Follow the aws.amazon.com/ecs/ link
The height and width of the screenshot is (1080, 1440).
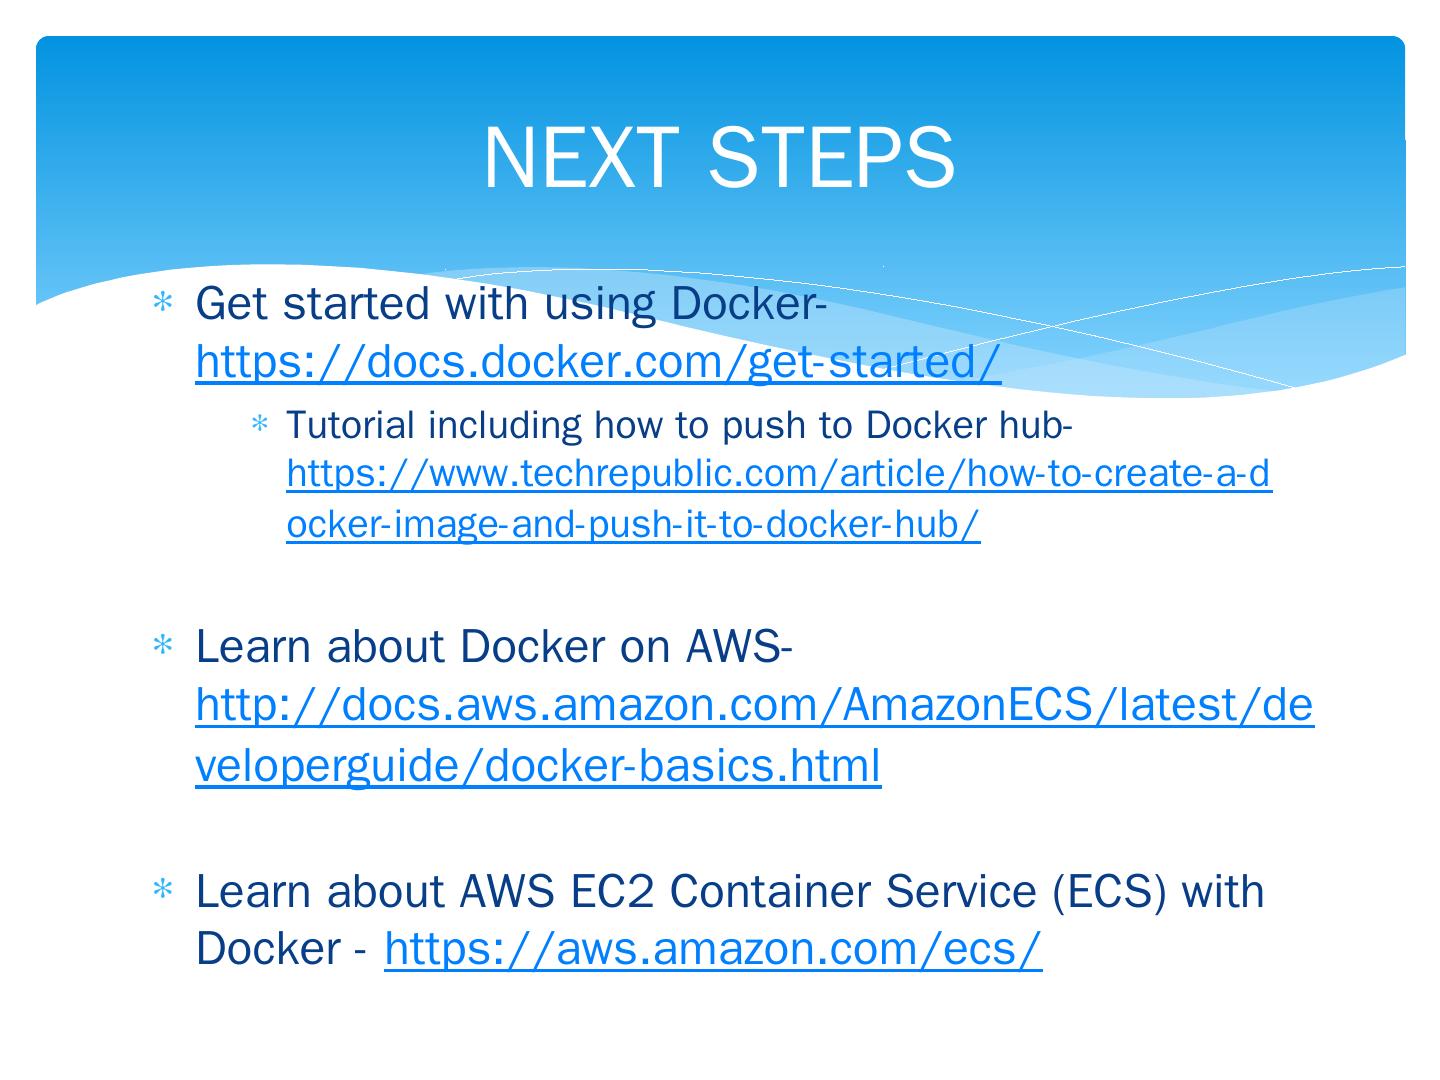712,949
